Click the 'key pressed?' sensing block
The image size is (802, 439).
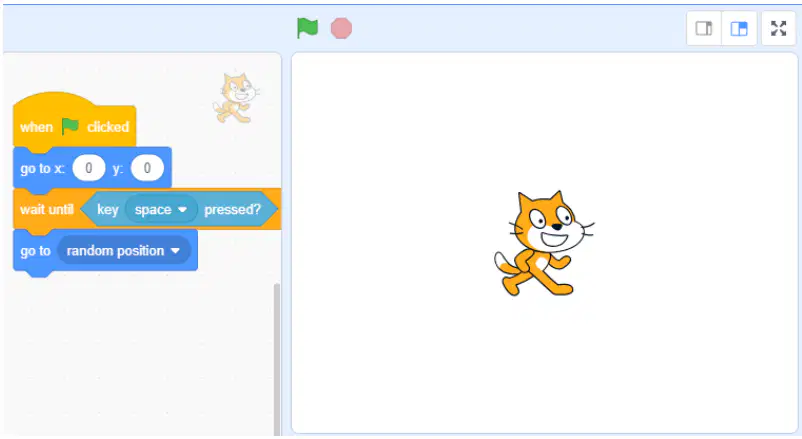179,209
